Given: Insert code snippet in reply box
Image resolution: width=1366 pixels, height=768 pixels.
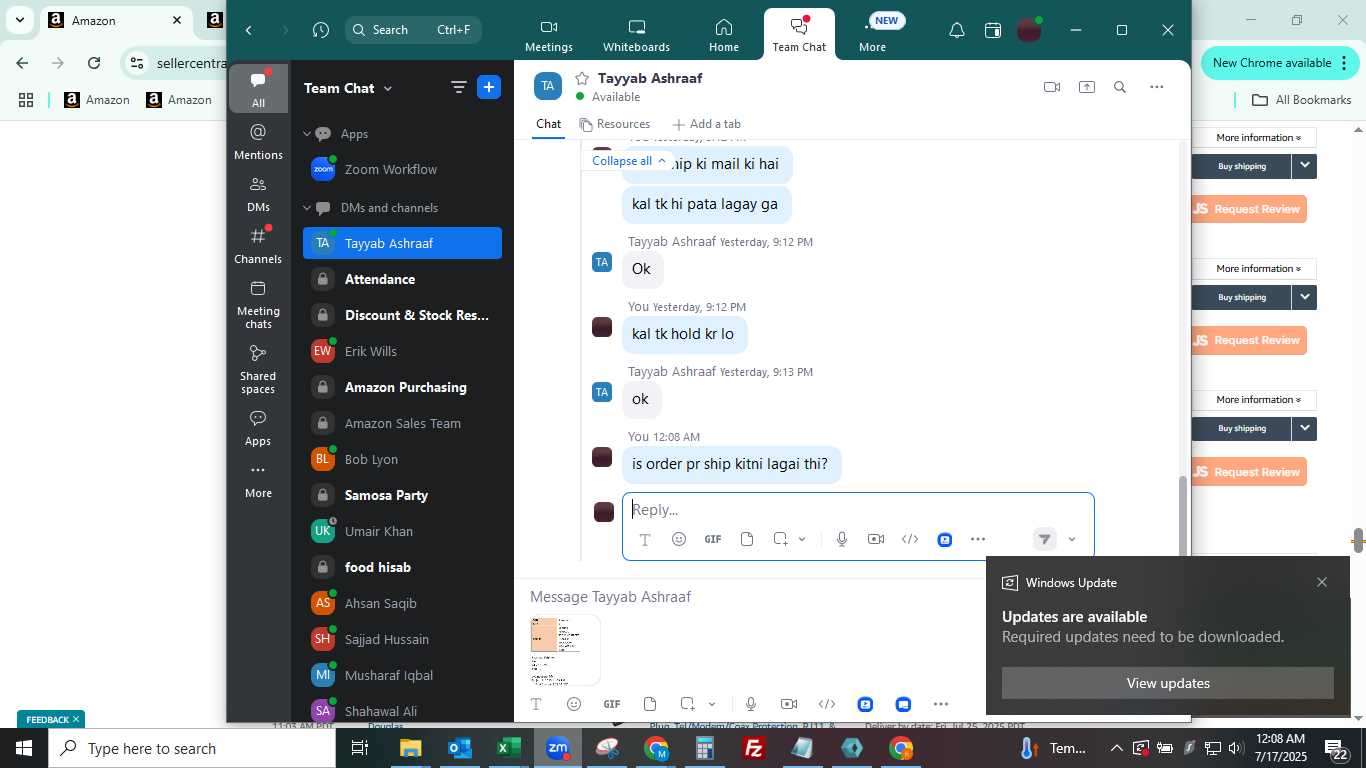Looking at the screenshot, I should tap(910, 539).
